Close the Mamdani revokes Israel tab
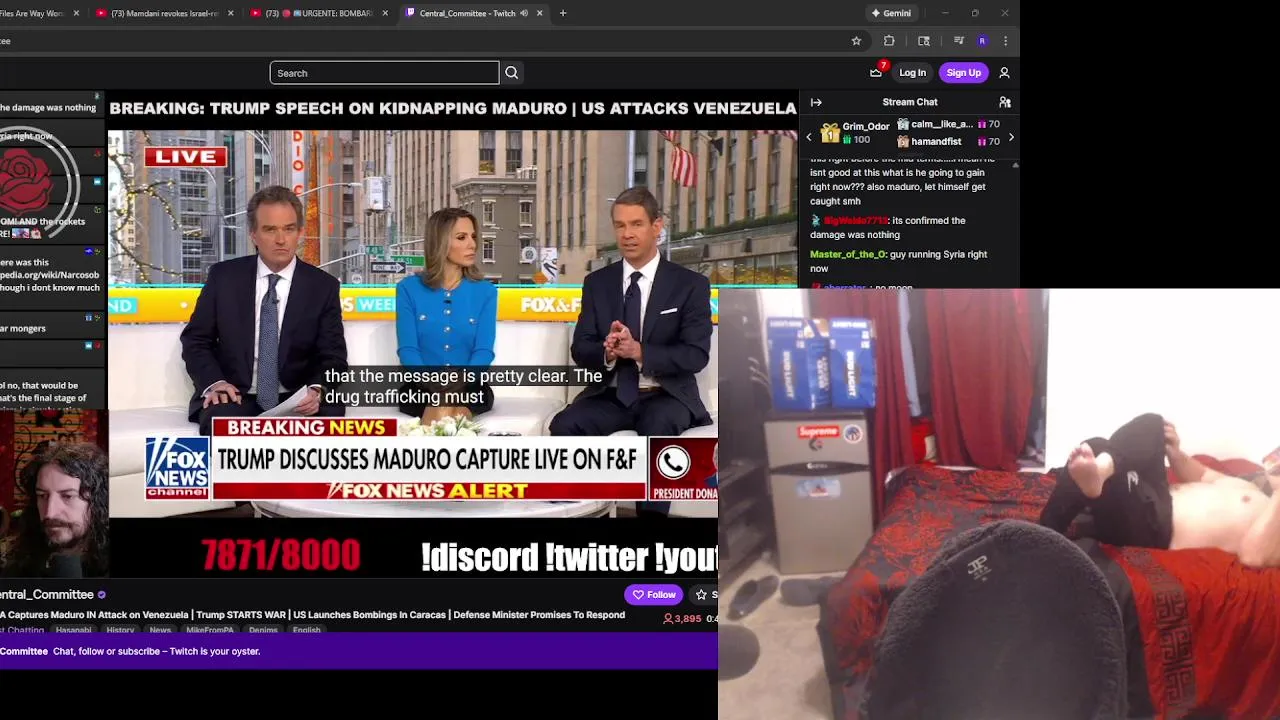The width and height of the screenshot is (1280, 720). 231,13
